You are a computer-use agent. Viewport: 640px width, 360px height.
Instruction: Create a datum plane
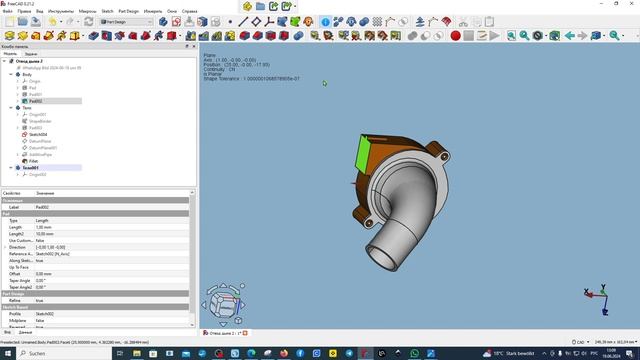coord(256,22)
